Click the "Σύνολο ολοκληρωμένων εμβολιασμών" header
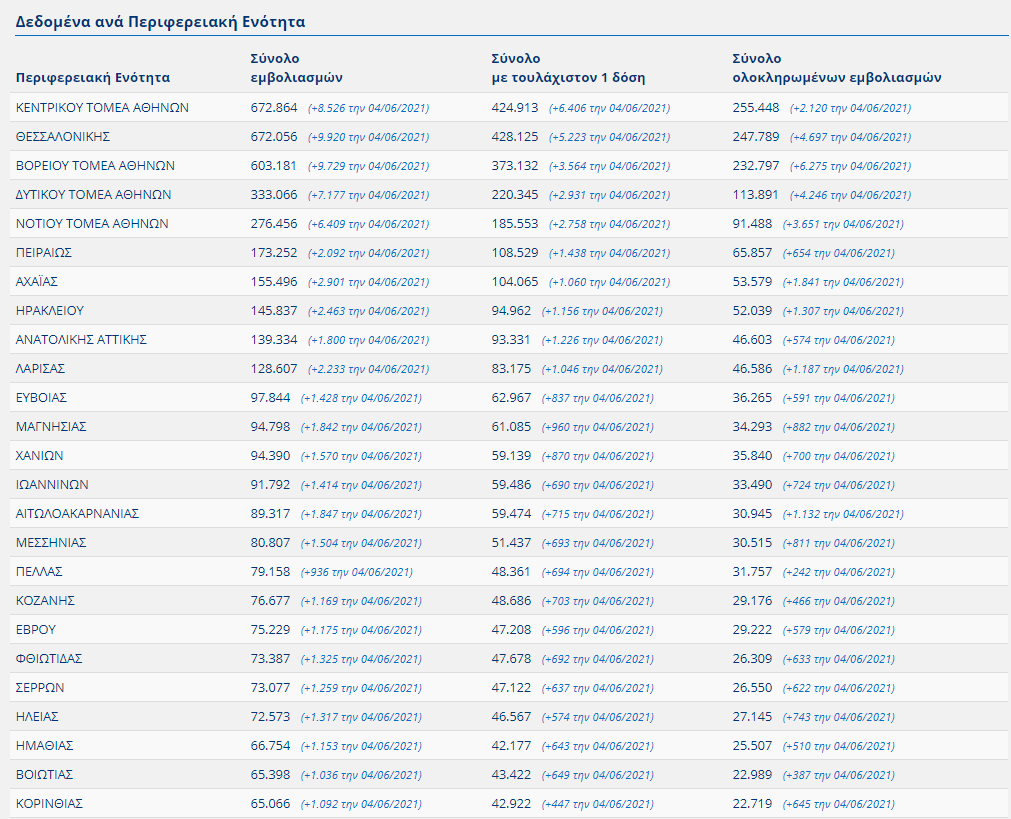 (837, 68)
